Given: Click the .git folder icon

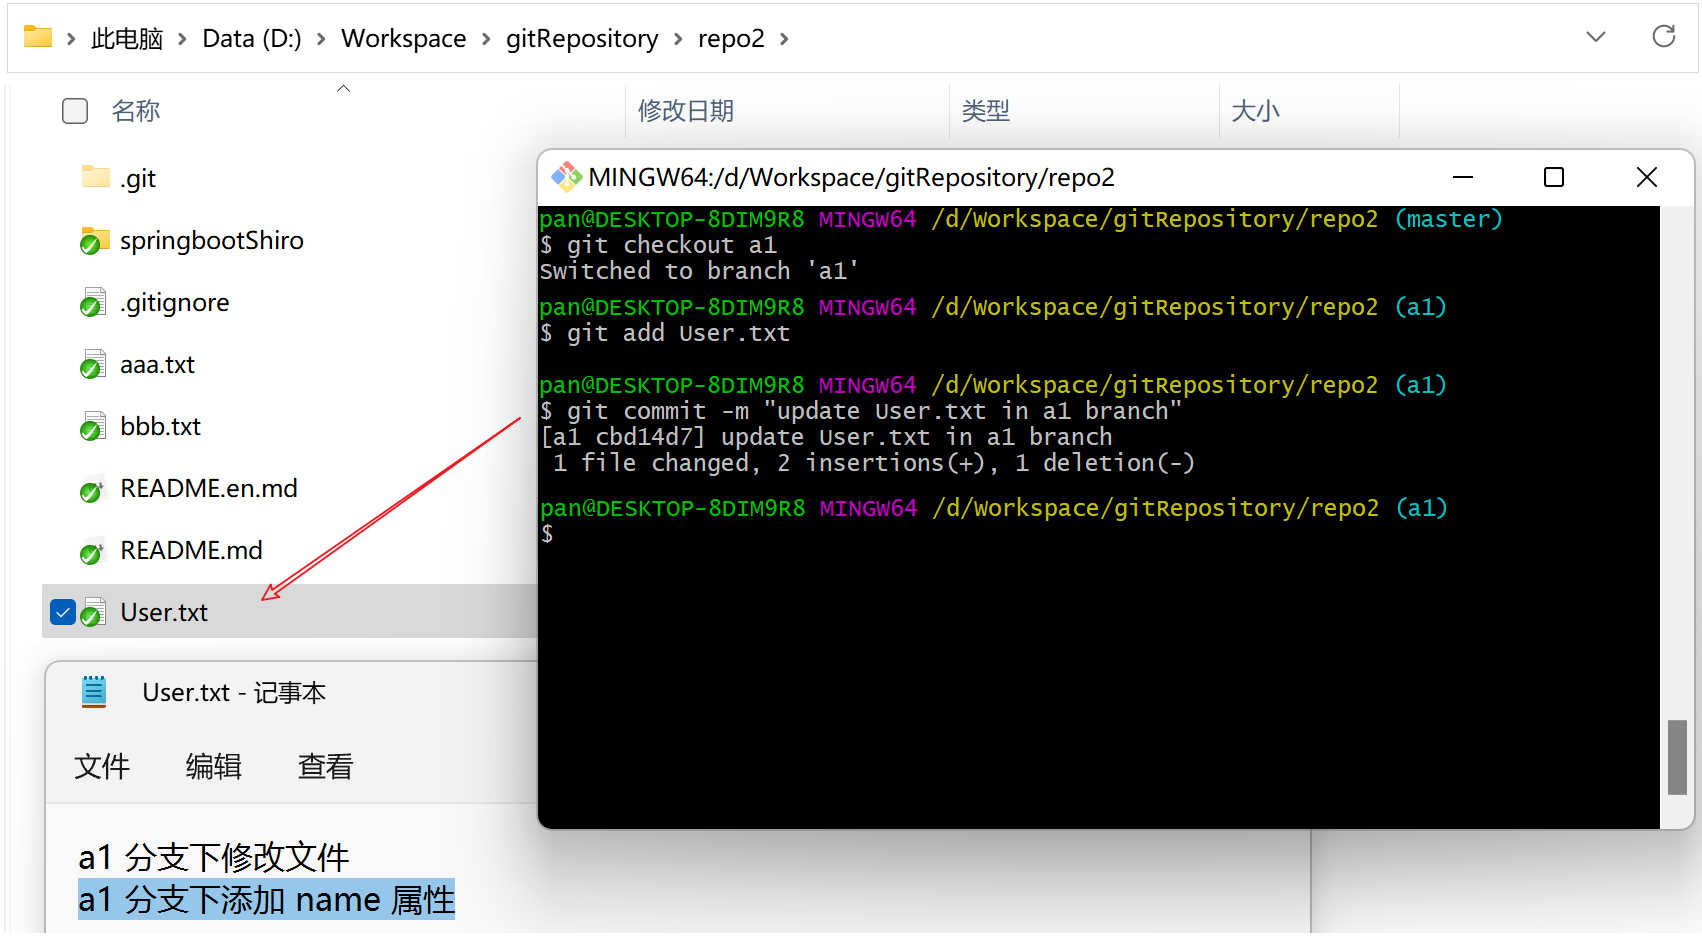Looking at the screenshot, I should tap(95, 178).
